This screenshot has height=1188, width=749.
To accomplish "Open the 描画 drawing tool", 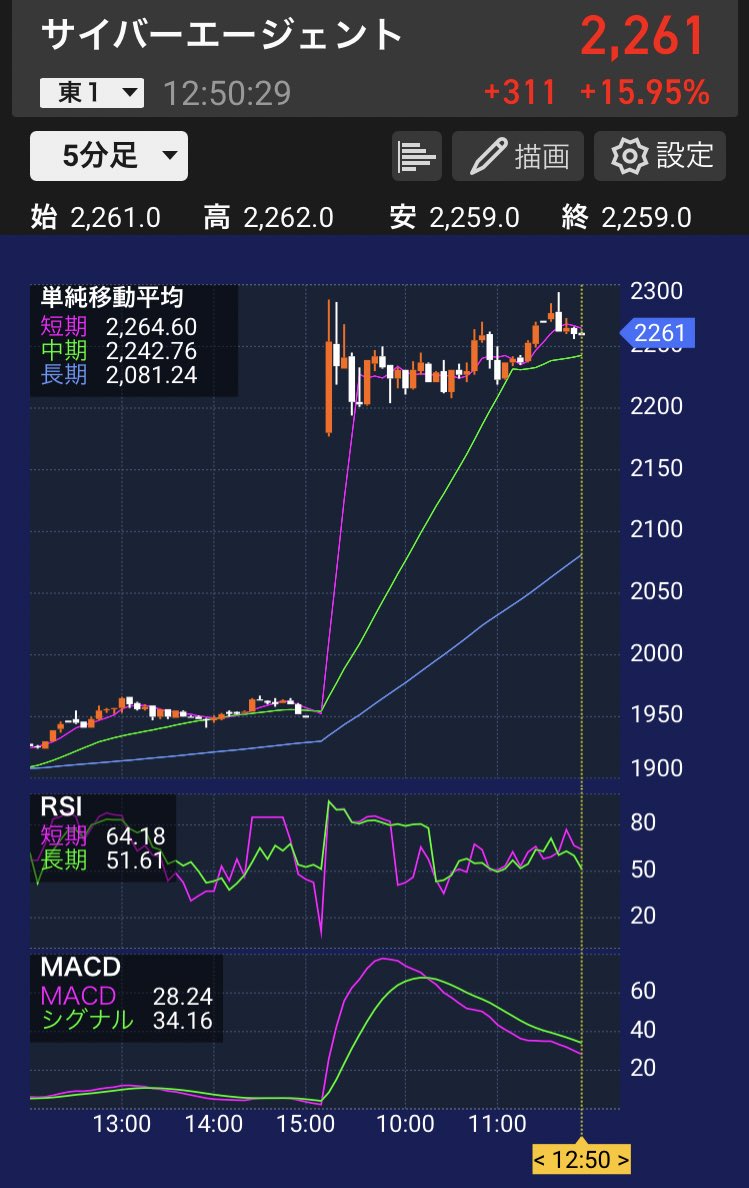I will pos(518,156).
